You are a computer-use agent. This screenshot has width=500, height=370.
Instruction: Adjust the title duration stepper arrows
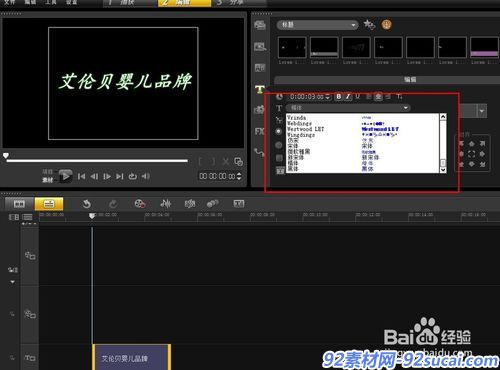coord(328,97)
